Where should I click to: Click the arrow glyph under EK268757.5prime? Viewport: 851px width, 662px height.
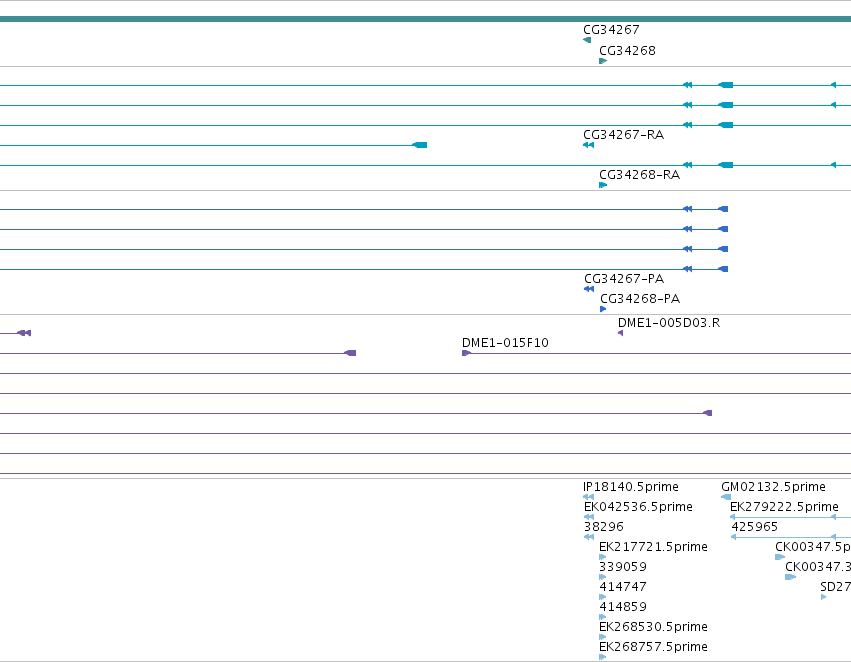click(x=602, y=657)
